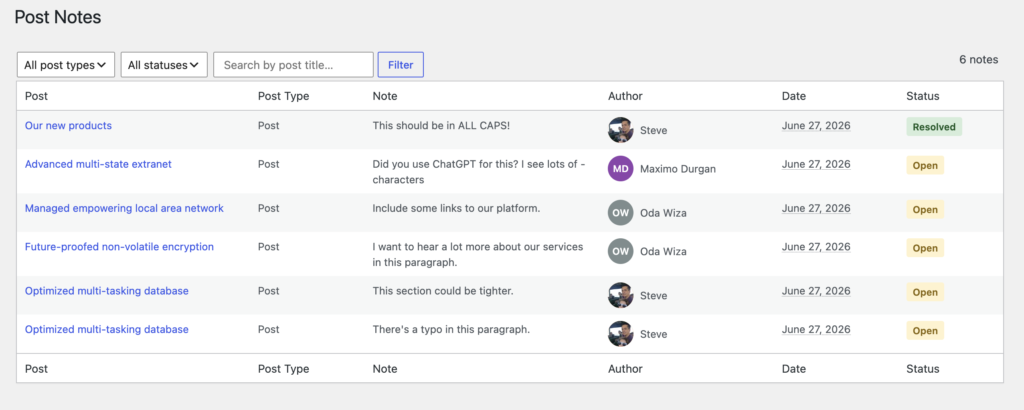Click Steve's avatar in typo paragraph row
Screen dimensions: 1024x410
click(620, 334)
